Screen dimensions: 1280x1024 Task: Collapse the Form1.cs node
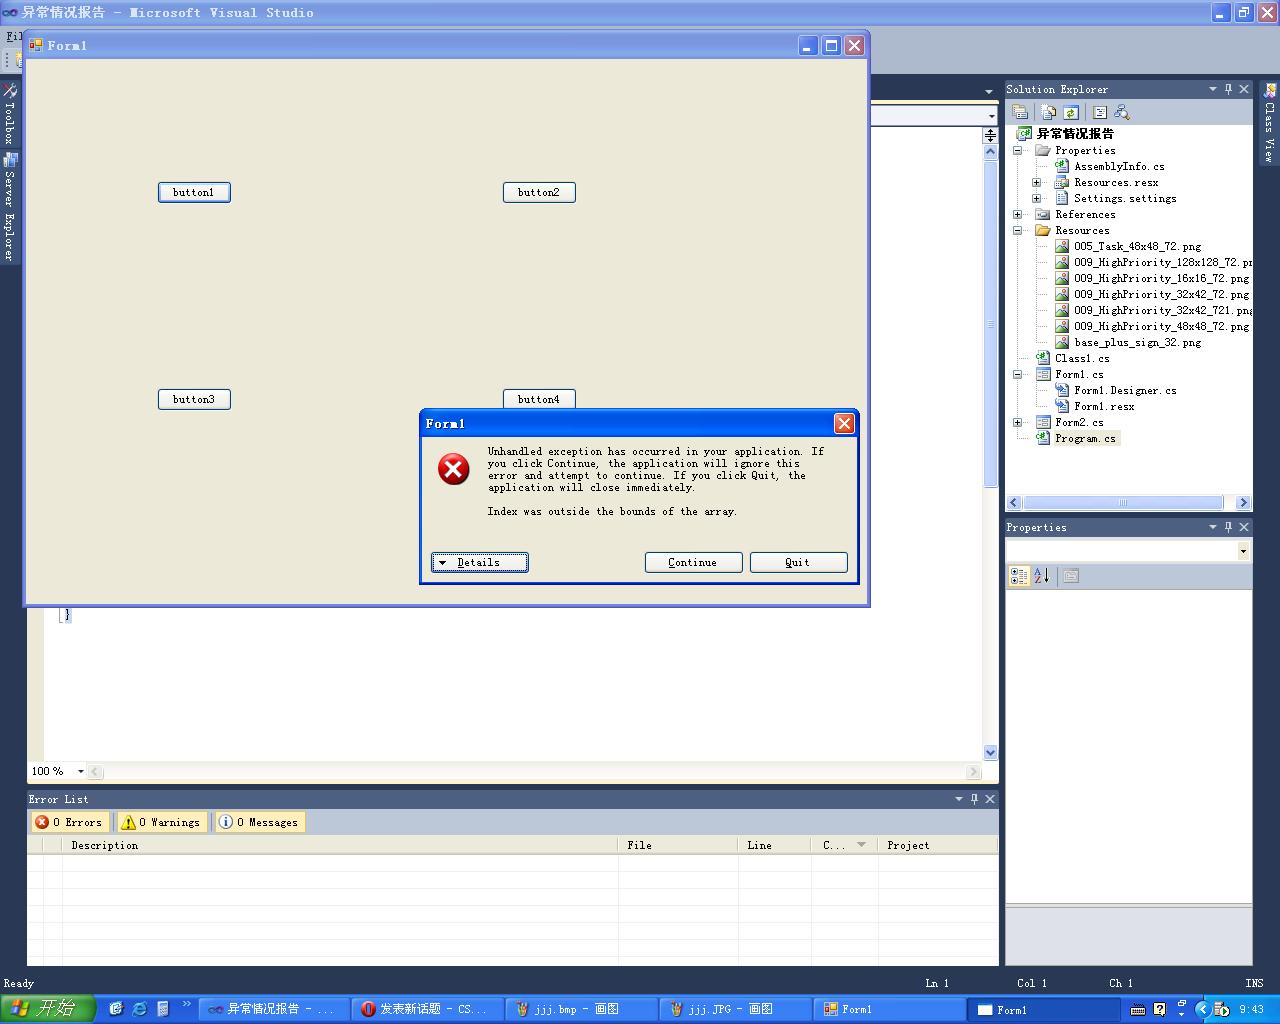[x=1018, y=374]
